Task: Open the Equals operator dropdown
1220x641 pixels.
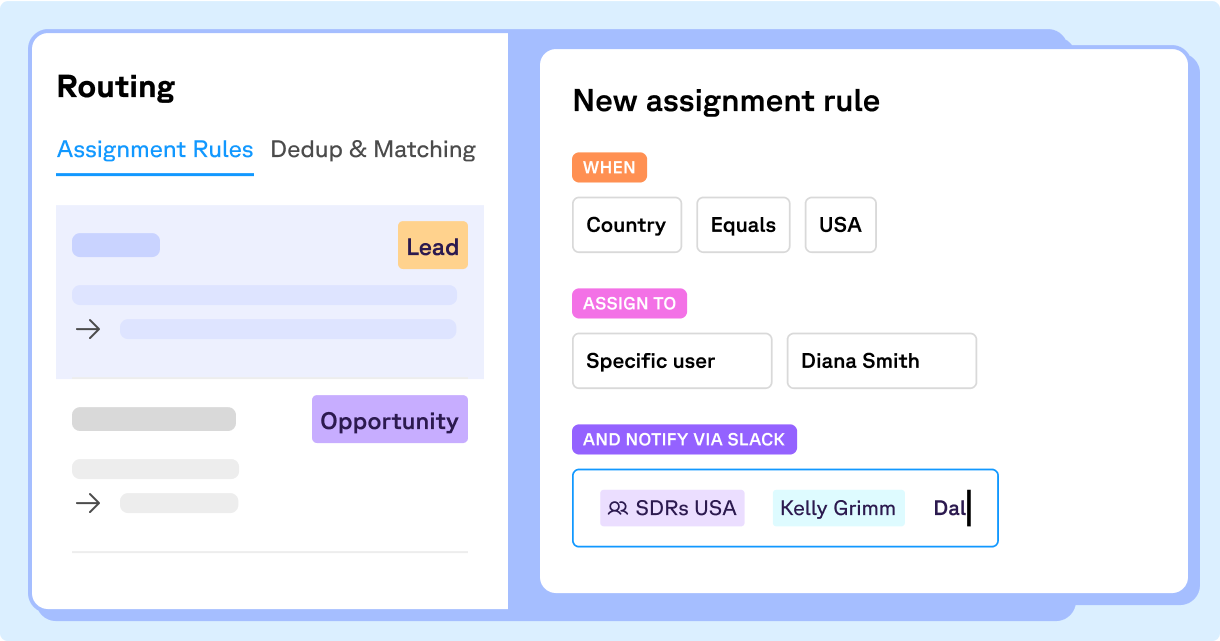Action: click(743, 225)
